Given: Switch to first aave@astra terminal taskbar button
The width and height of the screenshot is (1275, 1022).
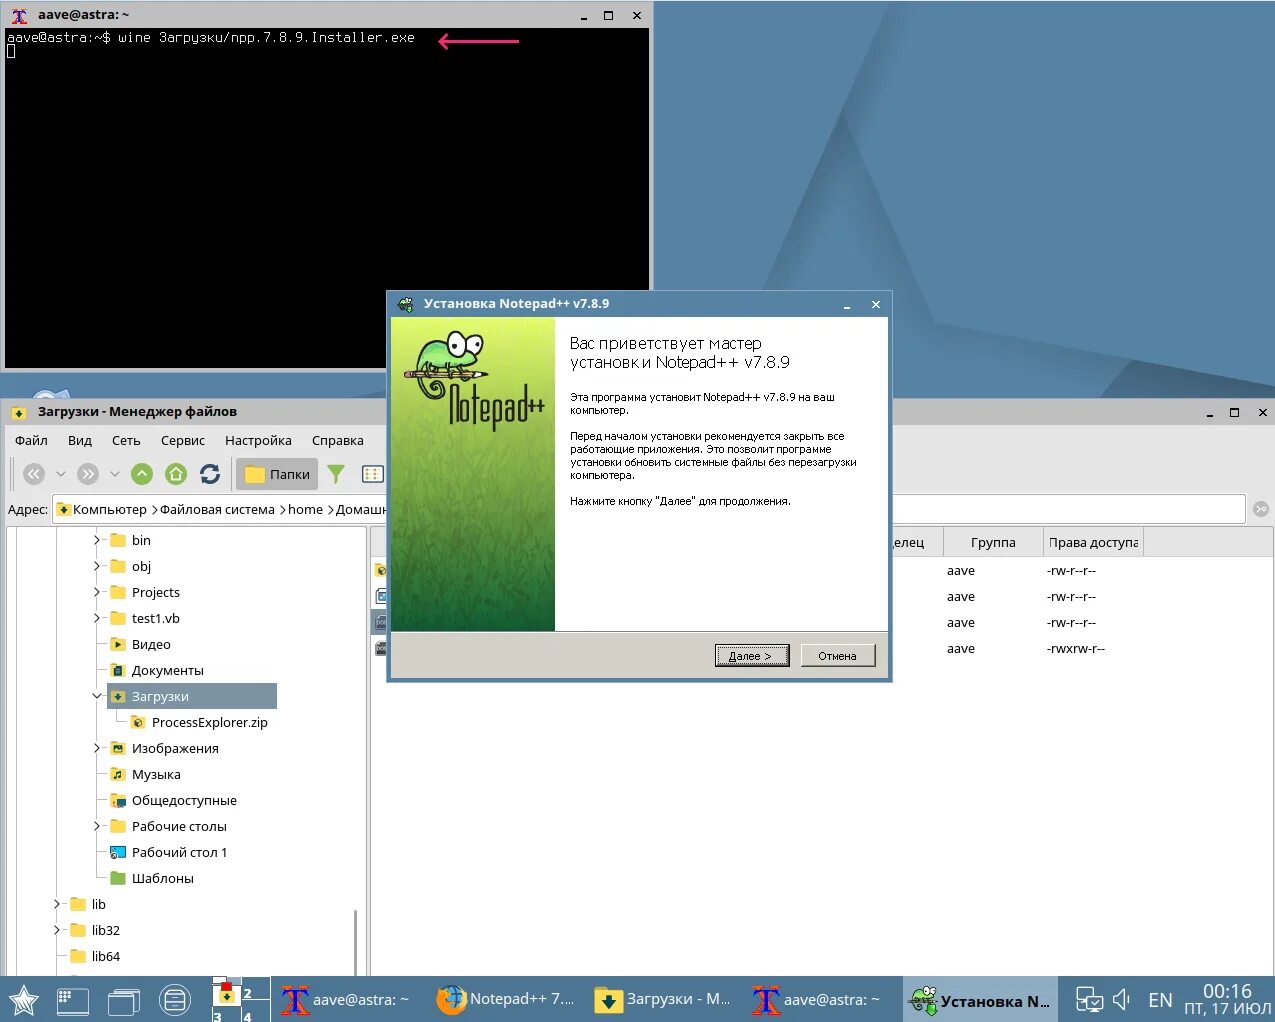Looking at the screenshot, I should (x=346, y=999).
